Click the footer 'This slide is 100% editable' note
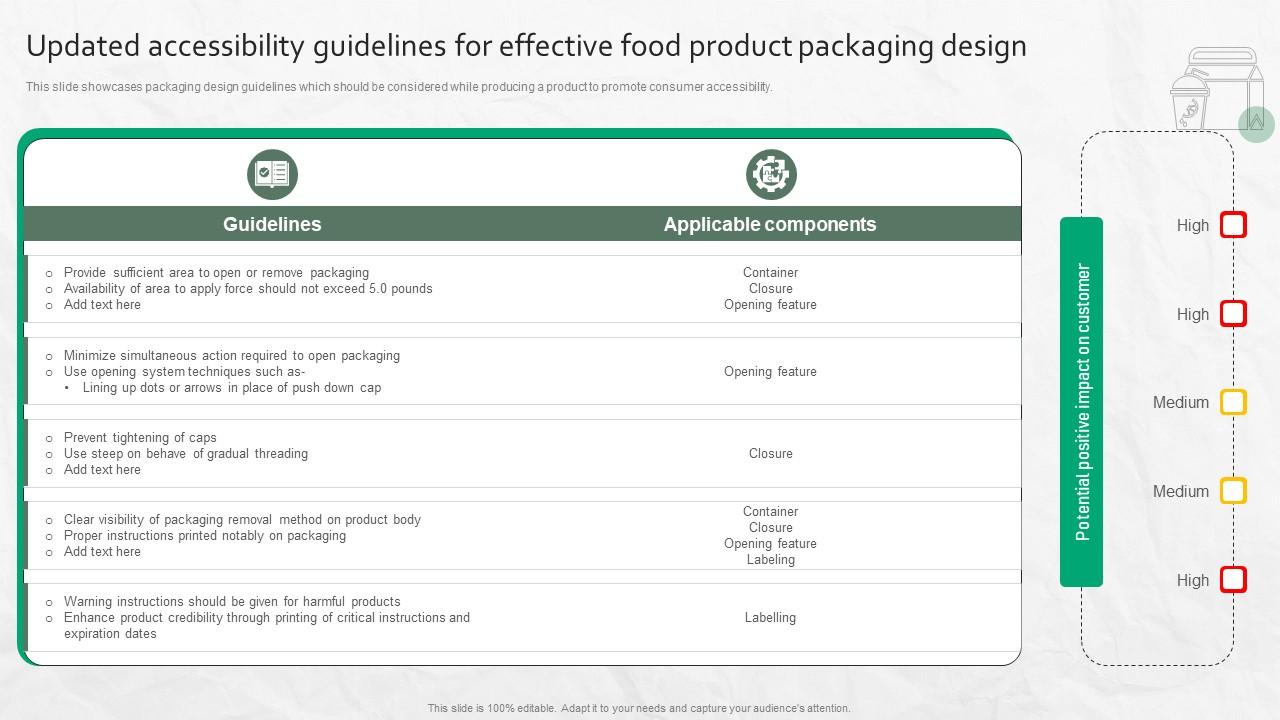The height and width of the screenshot is (720, 1280). tap(639, 708)
